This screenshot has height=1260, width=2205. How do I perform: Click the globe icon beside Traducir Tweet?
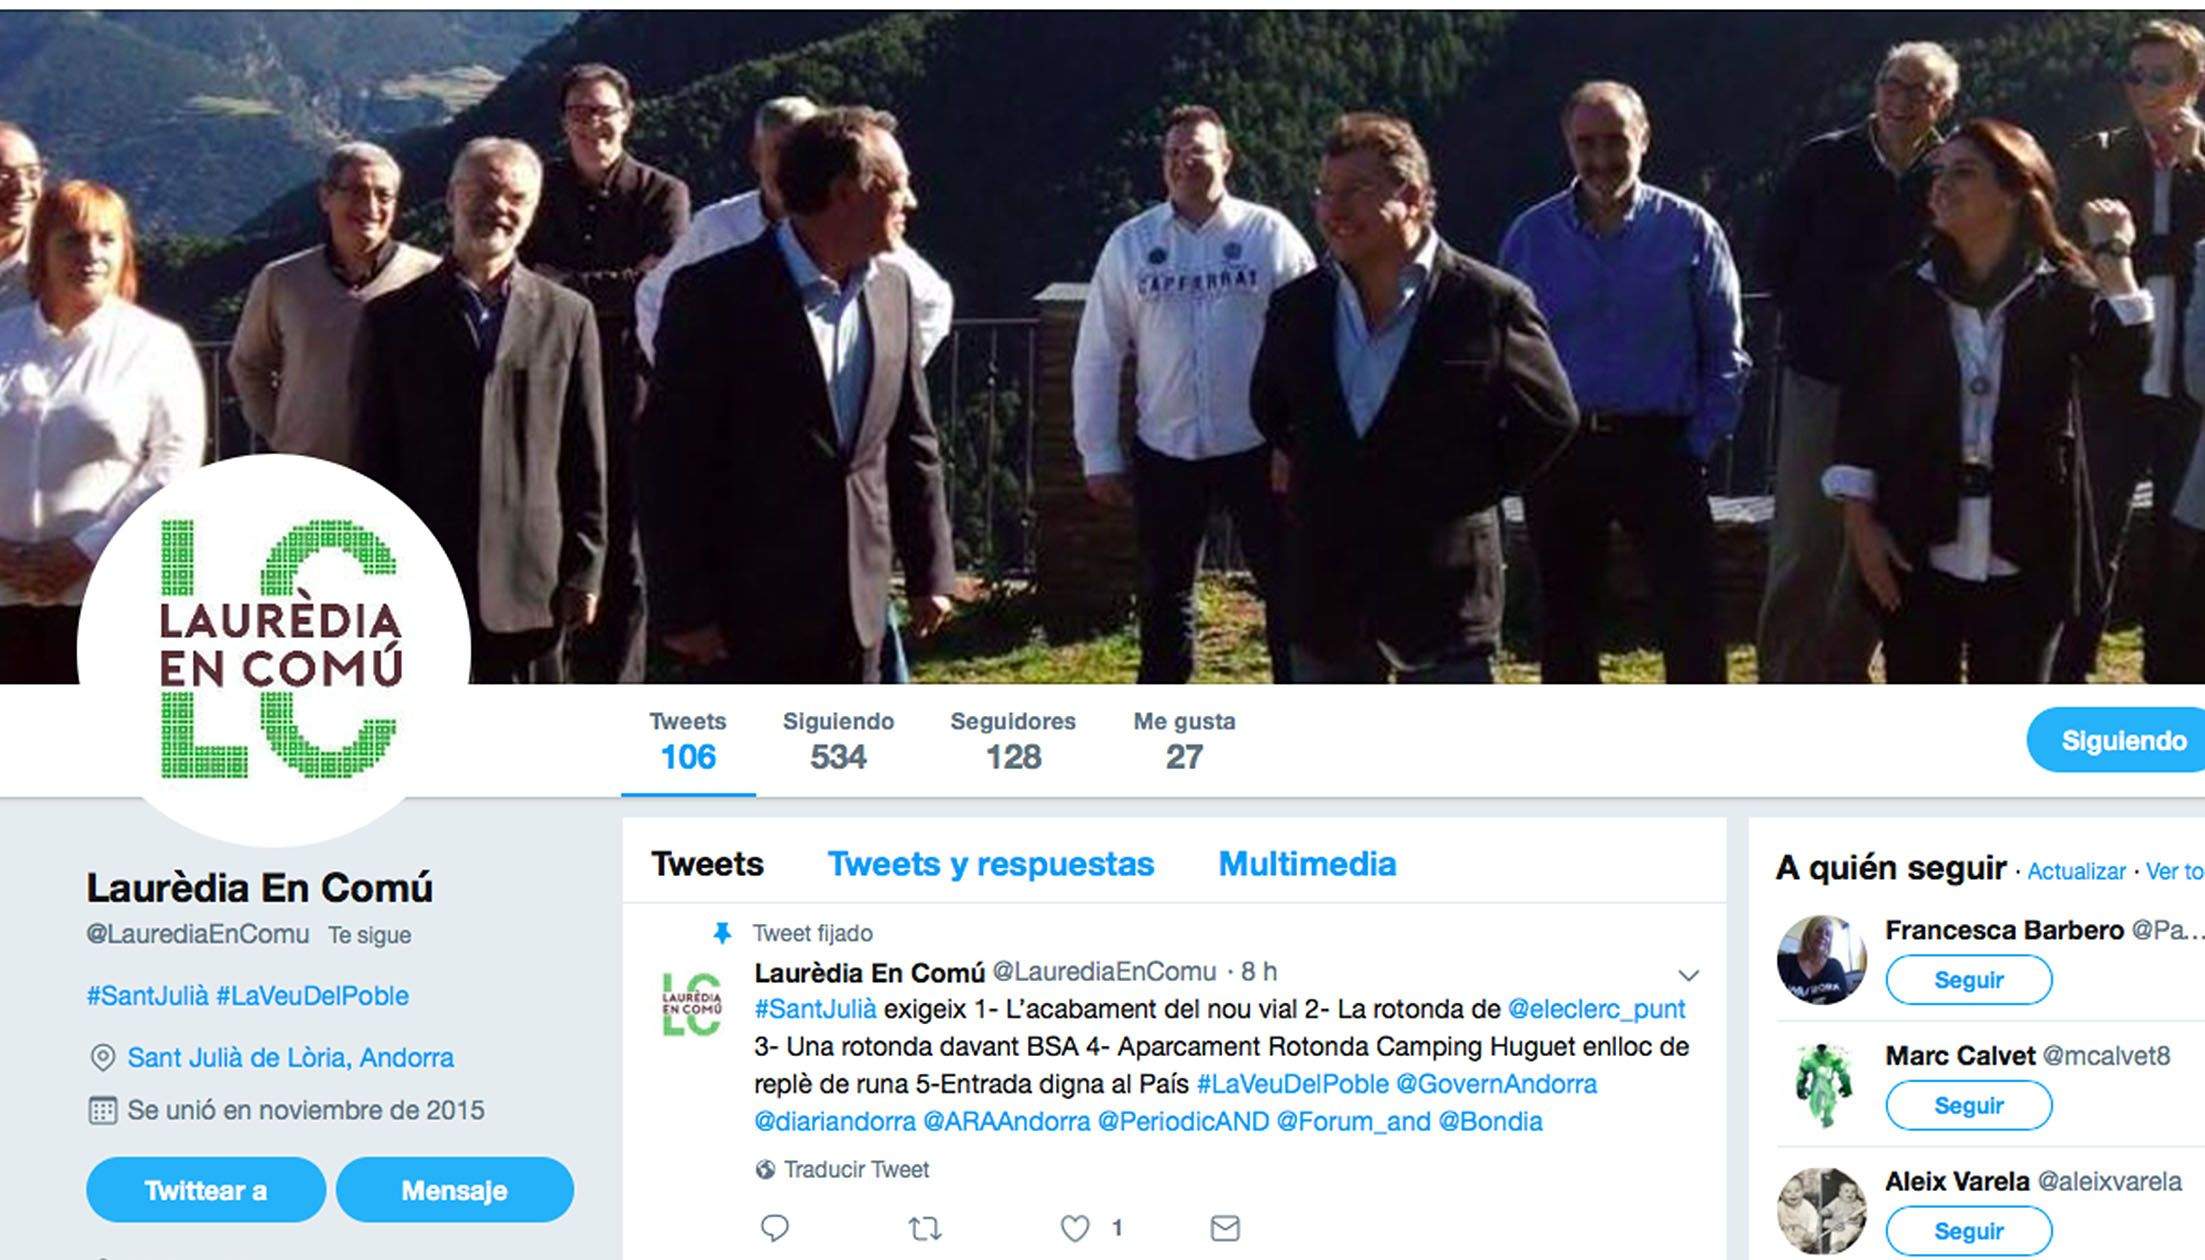[x=765, y=1169]
